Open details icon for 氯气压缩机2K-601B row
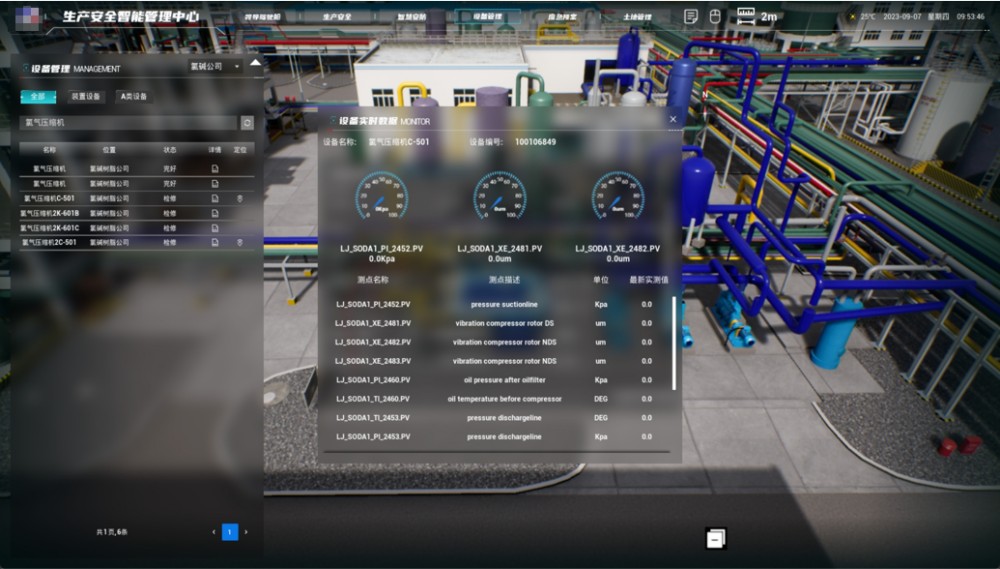1000x569 pixels. tap(214, 213)
